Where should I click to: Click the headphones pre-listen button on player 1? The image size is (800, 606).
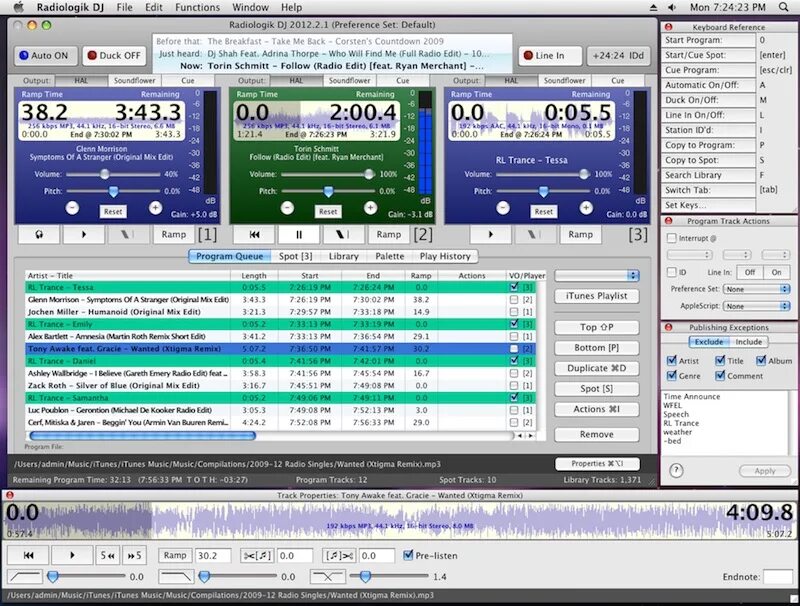[39, 235]
